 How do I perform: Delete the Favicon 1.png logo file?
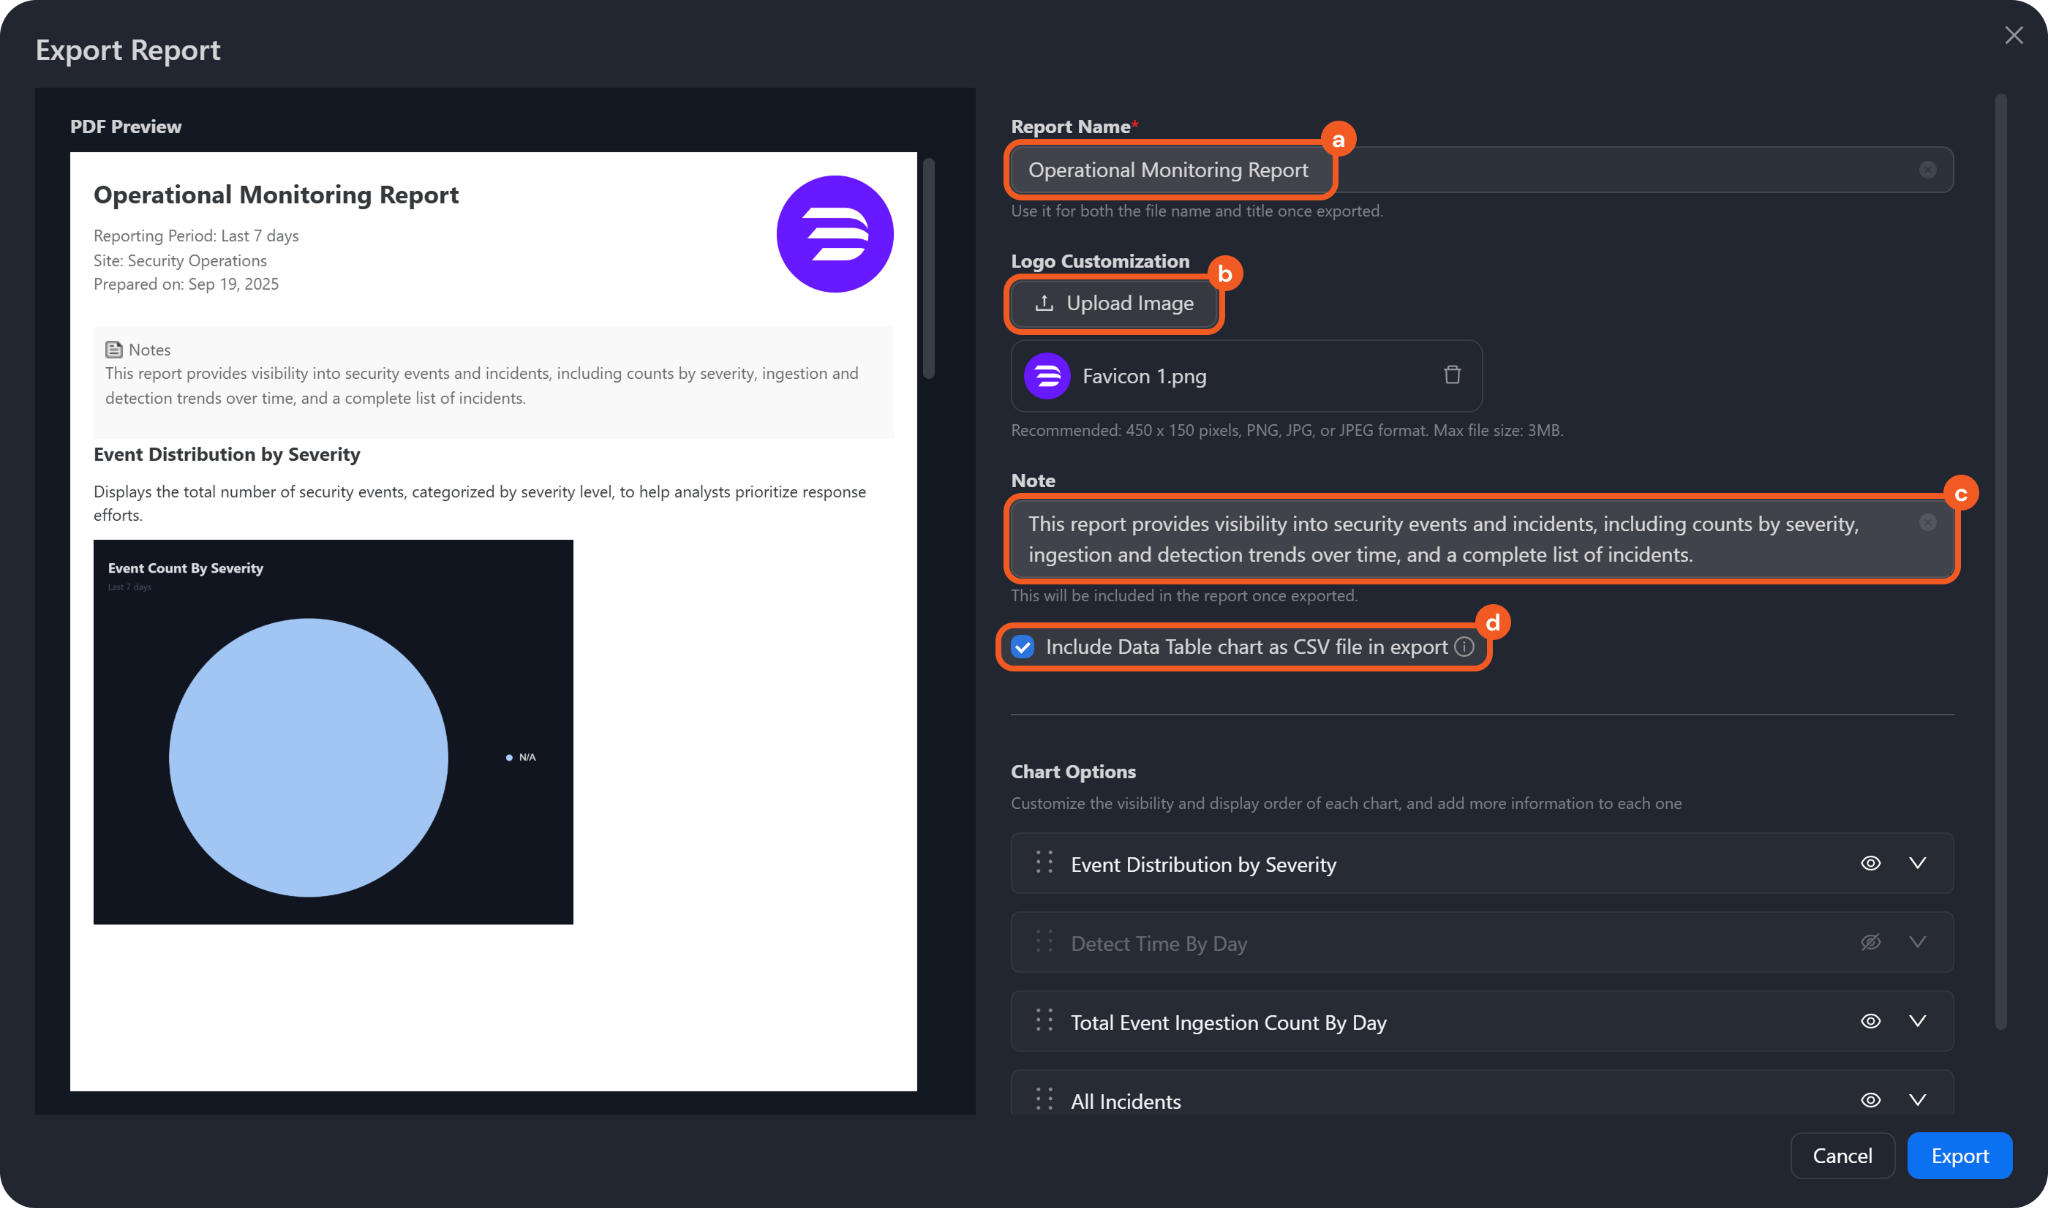pos(1452,375)
